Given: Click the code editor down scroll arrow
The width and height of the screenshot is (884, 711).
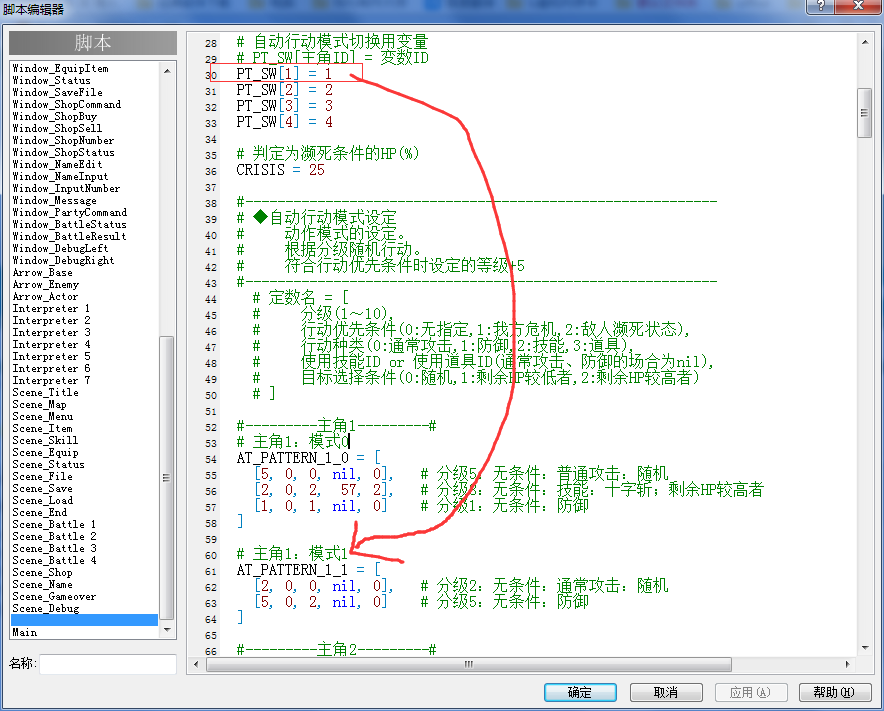Looking at the screenshot, I should point(865,648).
